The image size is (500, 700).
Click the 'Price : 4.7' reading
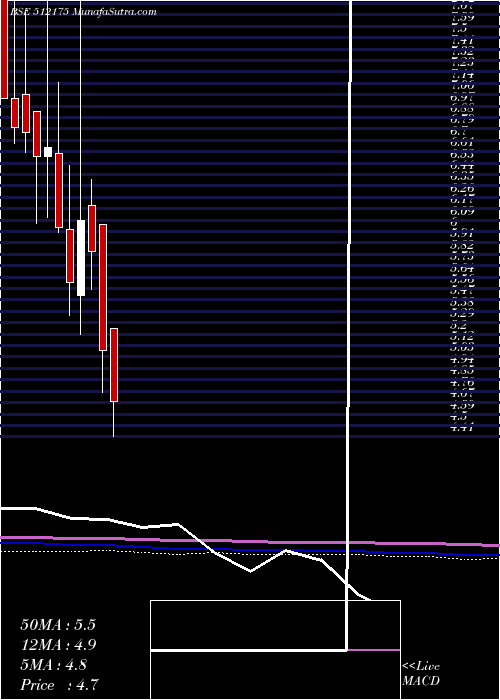click(60, 685)
